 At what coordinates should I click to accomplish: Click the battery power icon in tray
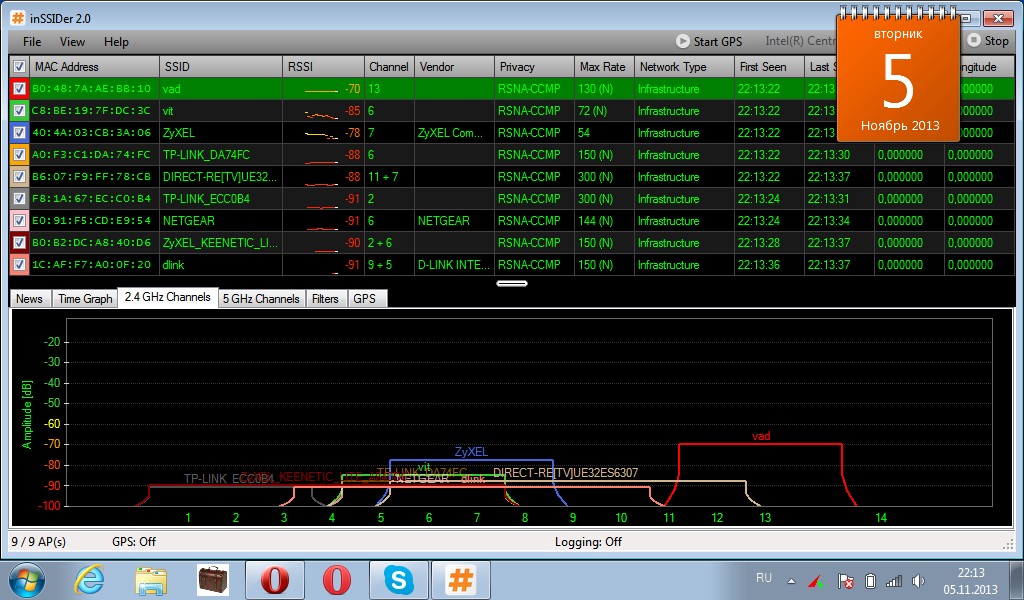tap(870, 580)
